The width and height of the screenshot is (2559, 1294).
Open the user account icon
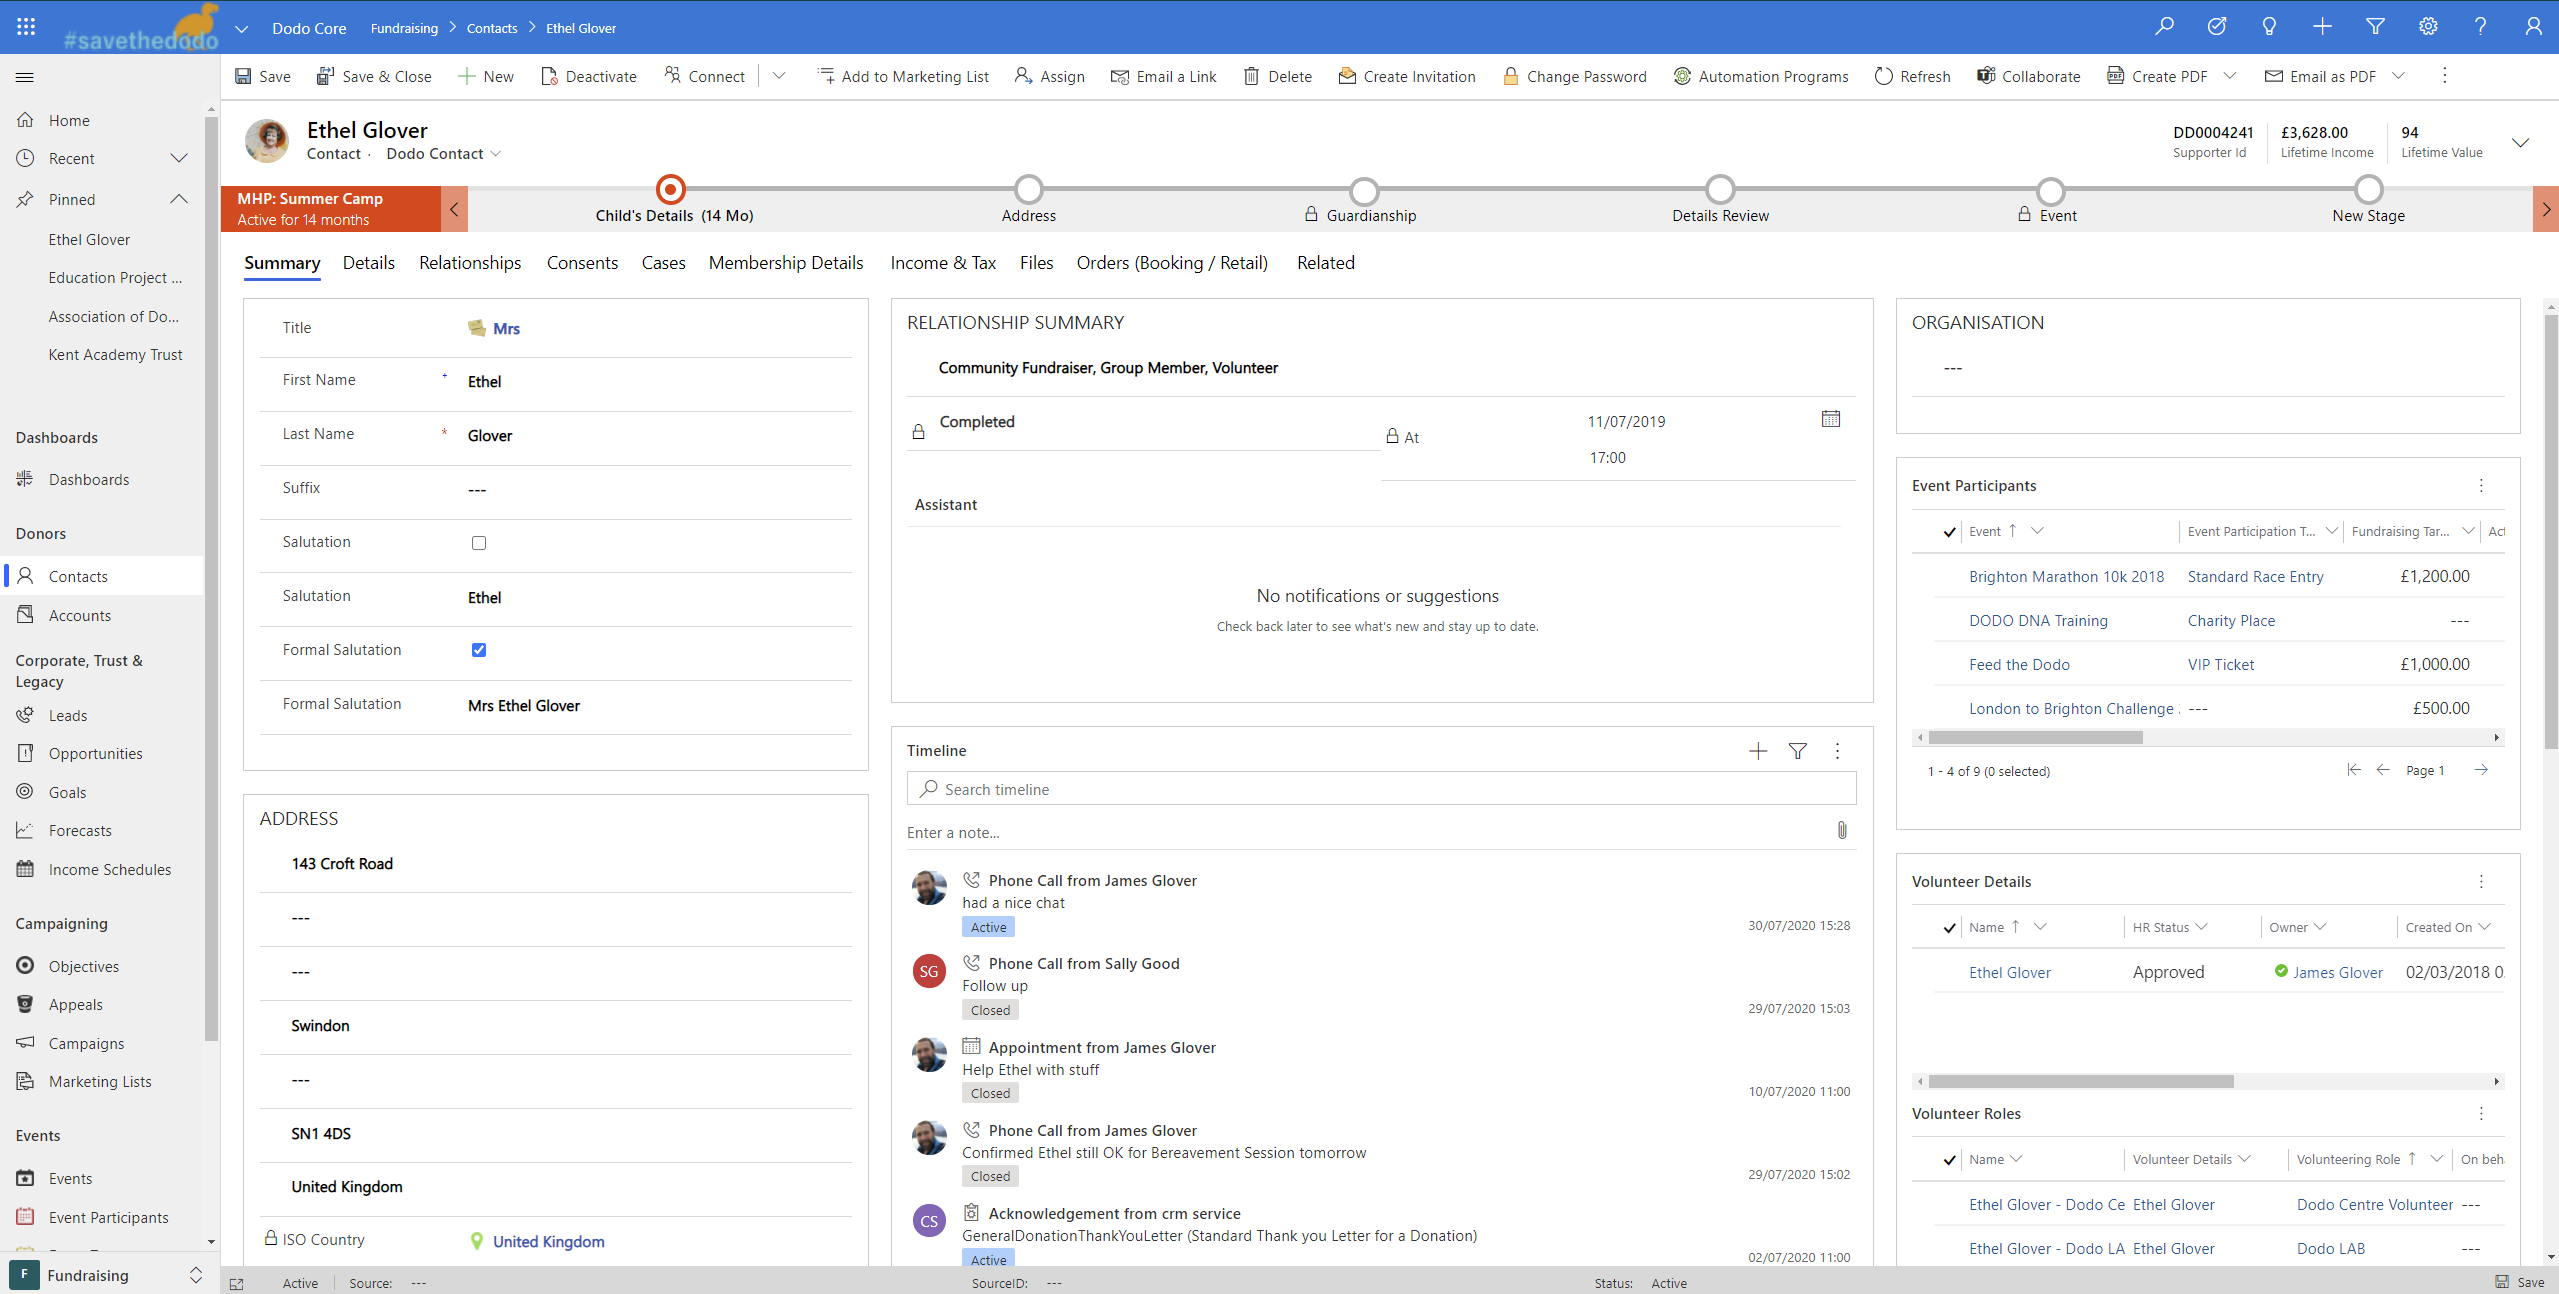click(2533, 27)
